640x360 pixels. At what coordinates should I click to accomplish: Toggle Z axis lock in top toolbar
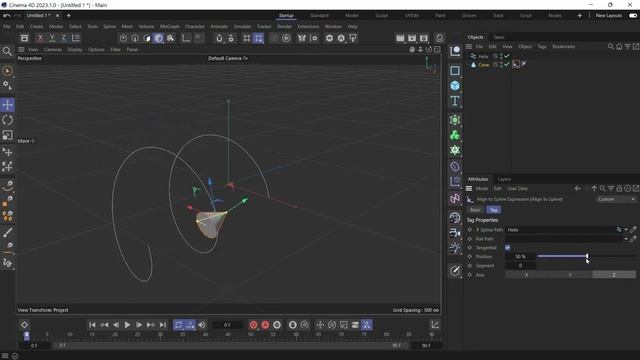point(64,38)
